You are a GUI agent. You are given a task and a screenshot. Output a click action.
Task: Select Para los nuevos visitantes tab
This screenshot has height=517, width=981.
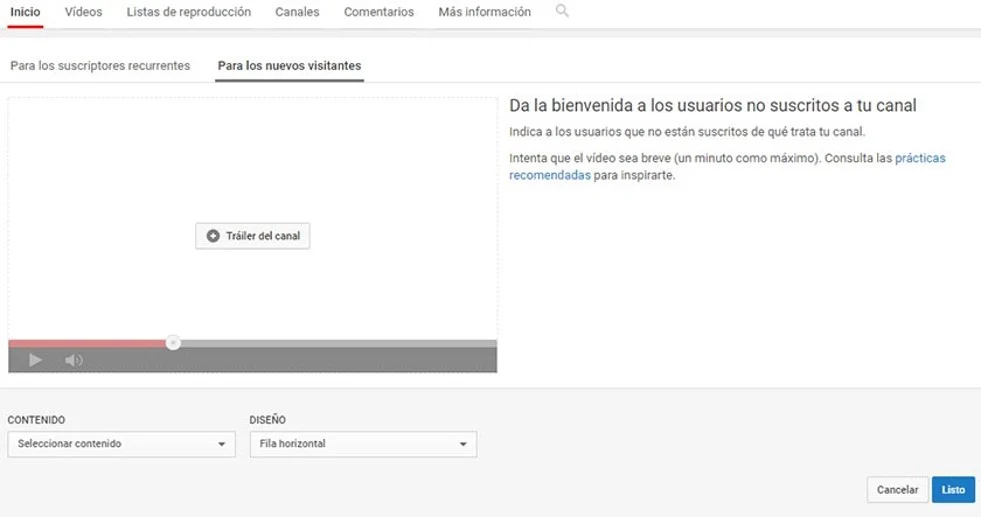pos(289,66)
